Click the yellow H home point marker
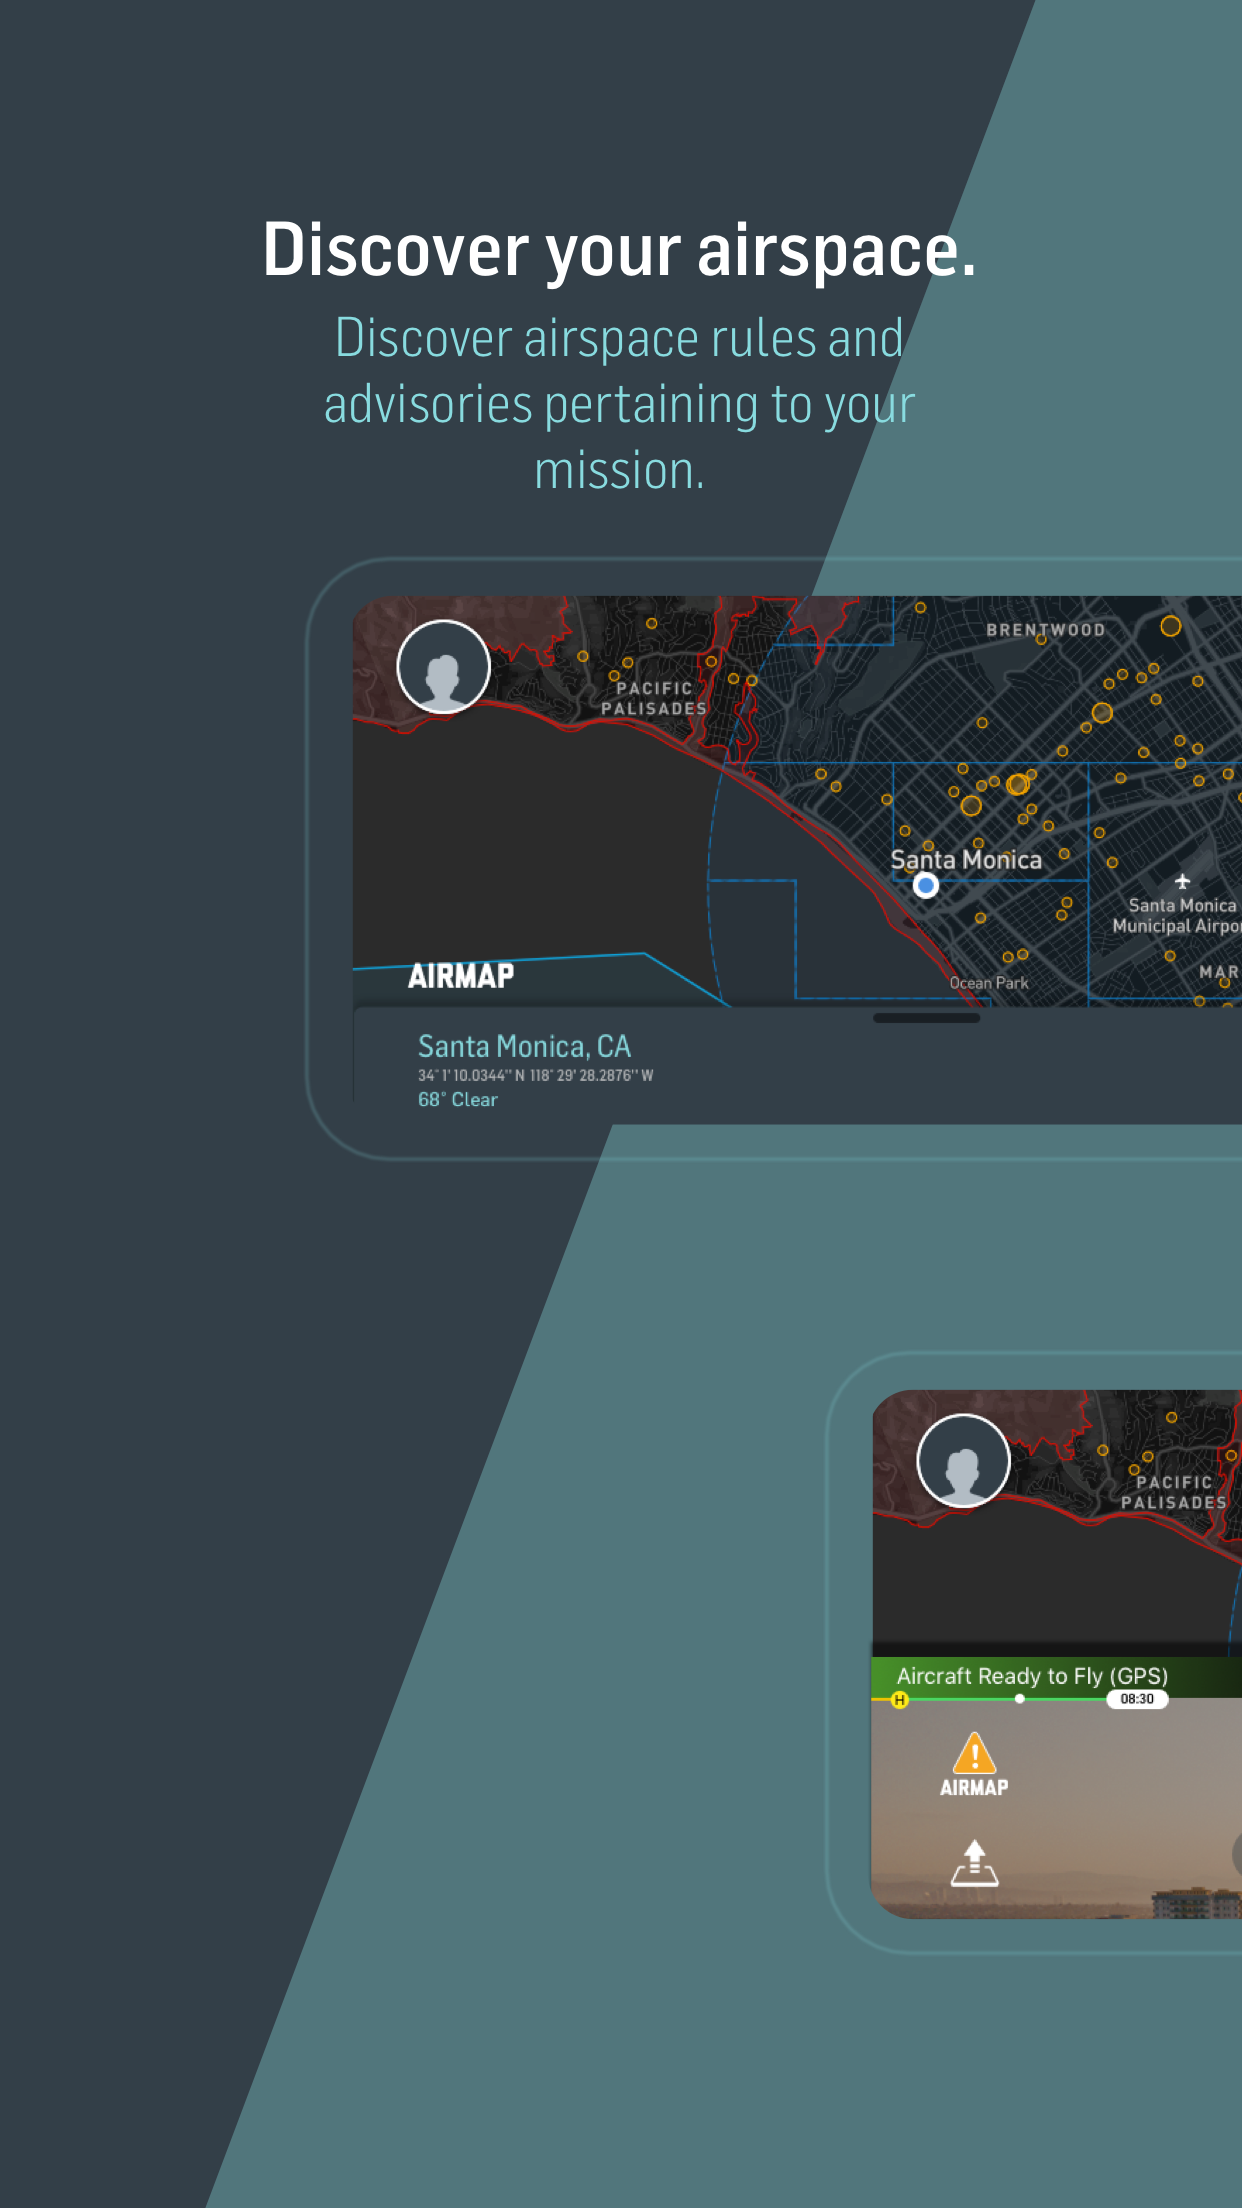The image size is (1242, 2208). tap(899, 1700)
